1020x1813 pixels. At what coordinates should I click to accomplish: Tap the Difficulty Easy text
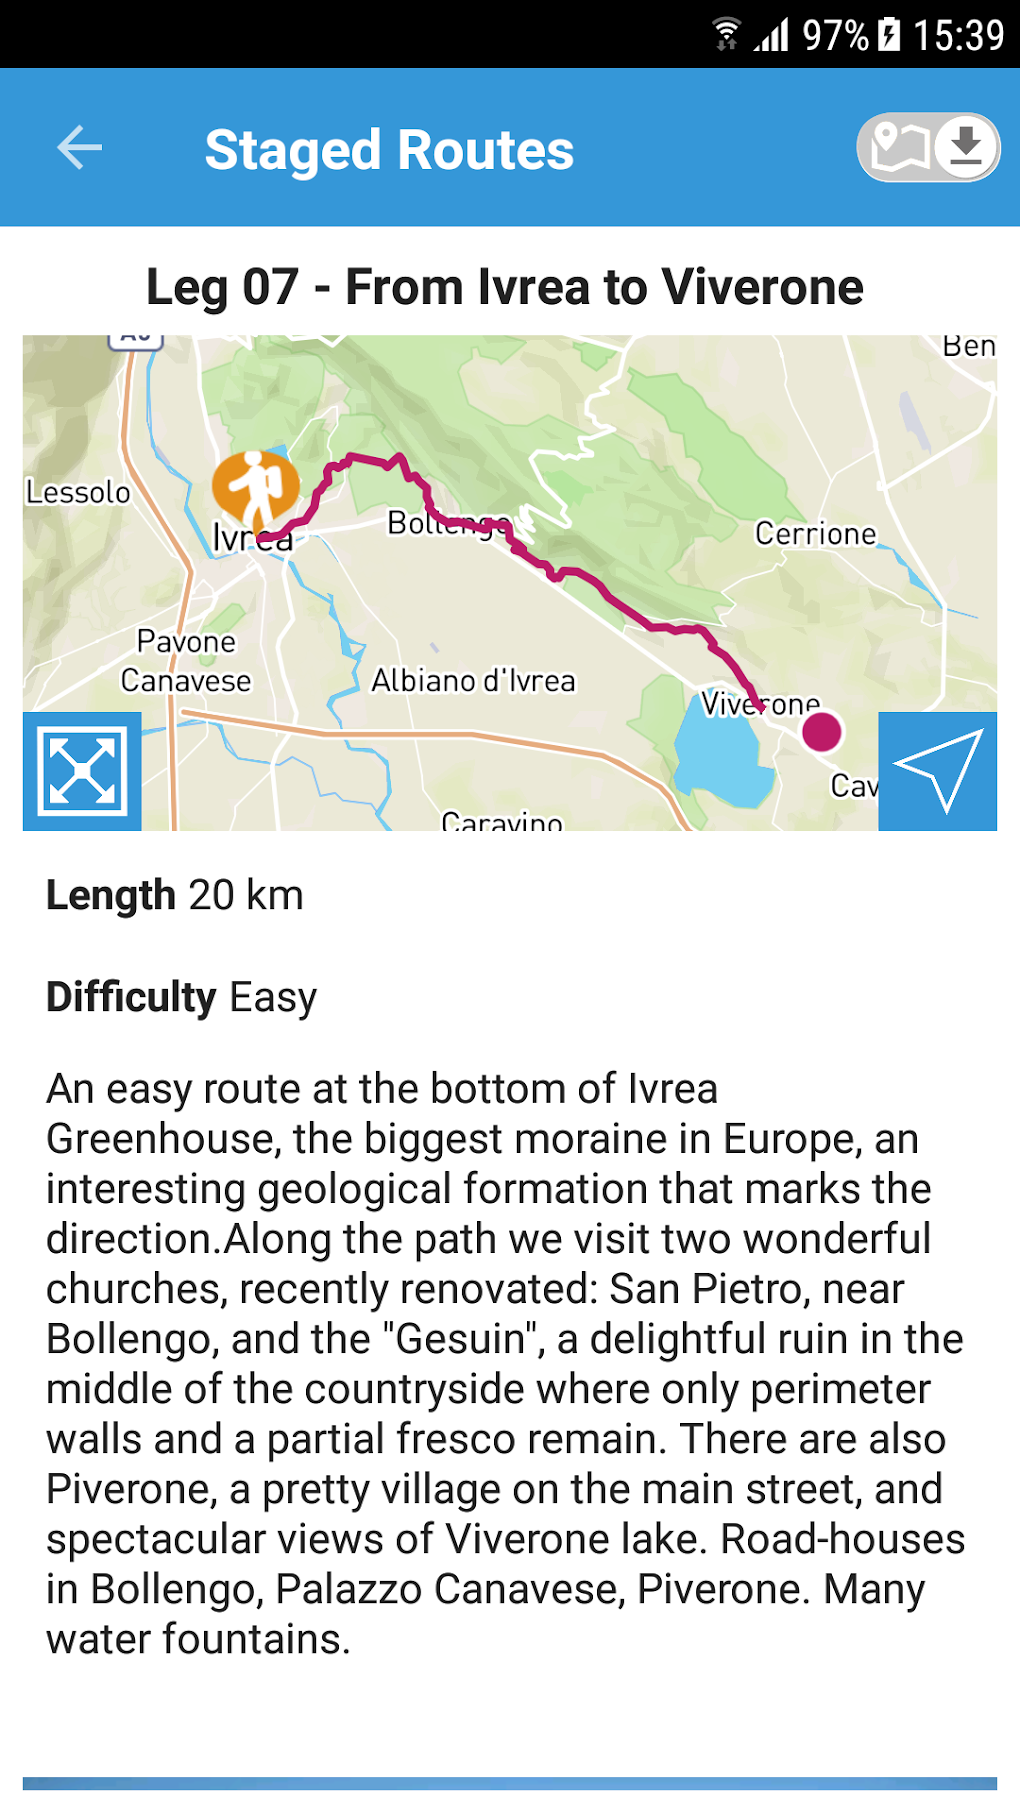181,997
